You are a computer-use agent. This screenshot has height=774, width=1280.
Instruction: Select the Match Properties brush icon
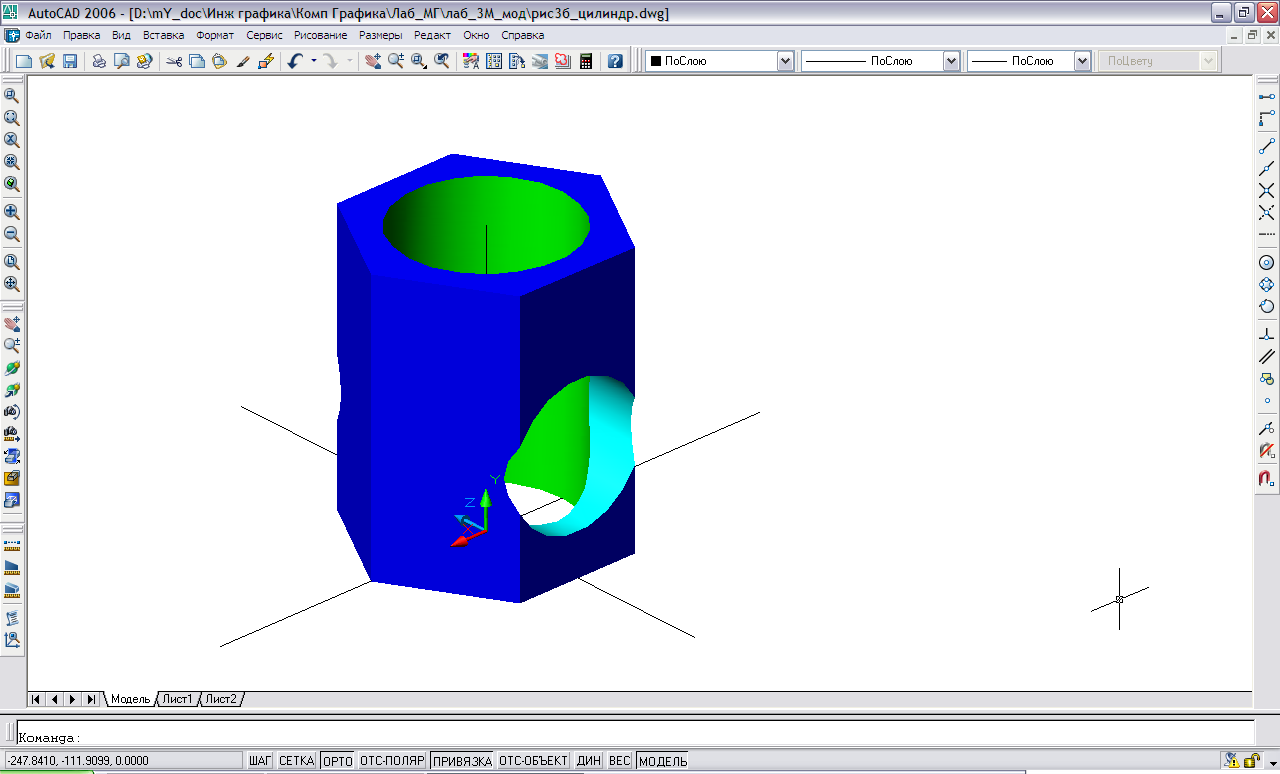(243, 61)
